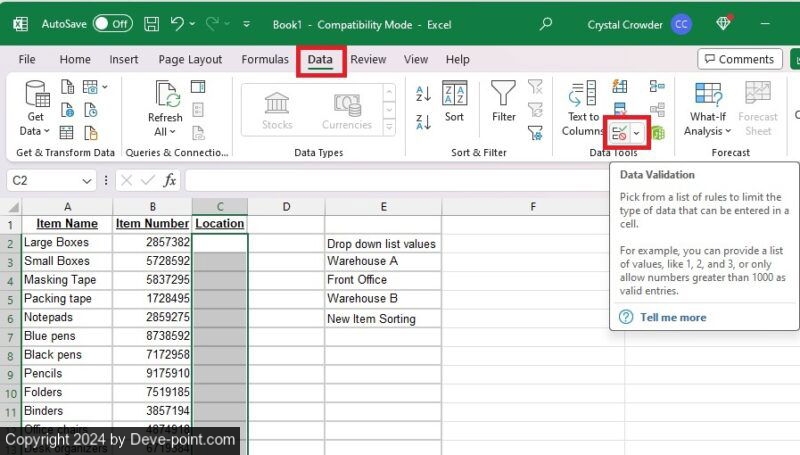Select column D header
Screen dimensions: 800x455
pyautogui.click(x=286, y=206)
